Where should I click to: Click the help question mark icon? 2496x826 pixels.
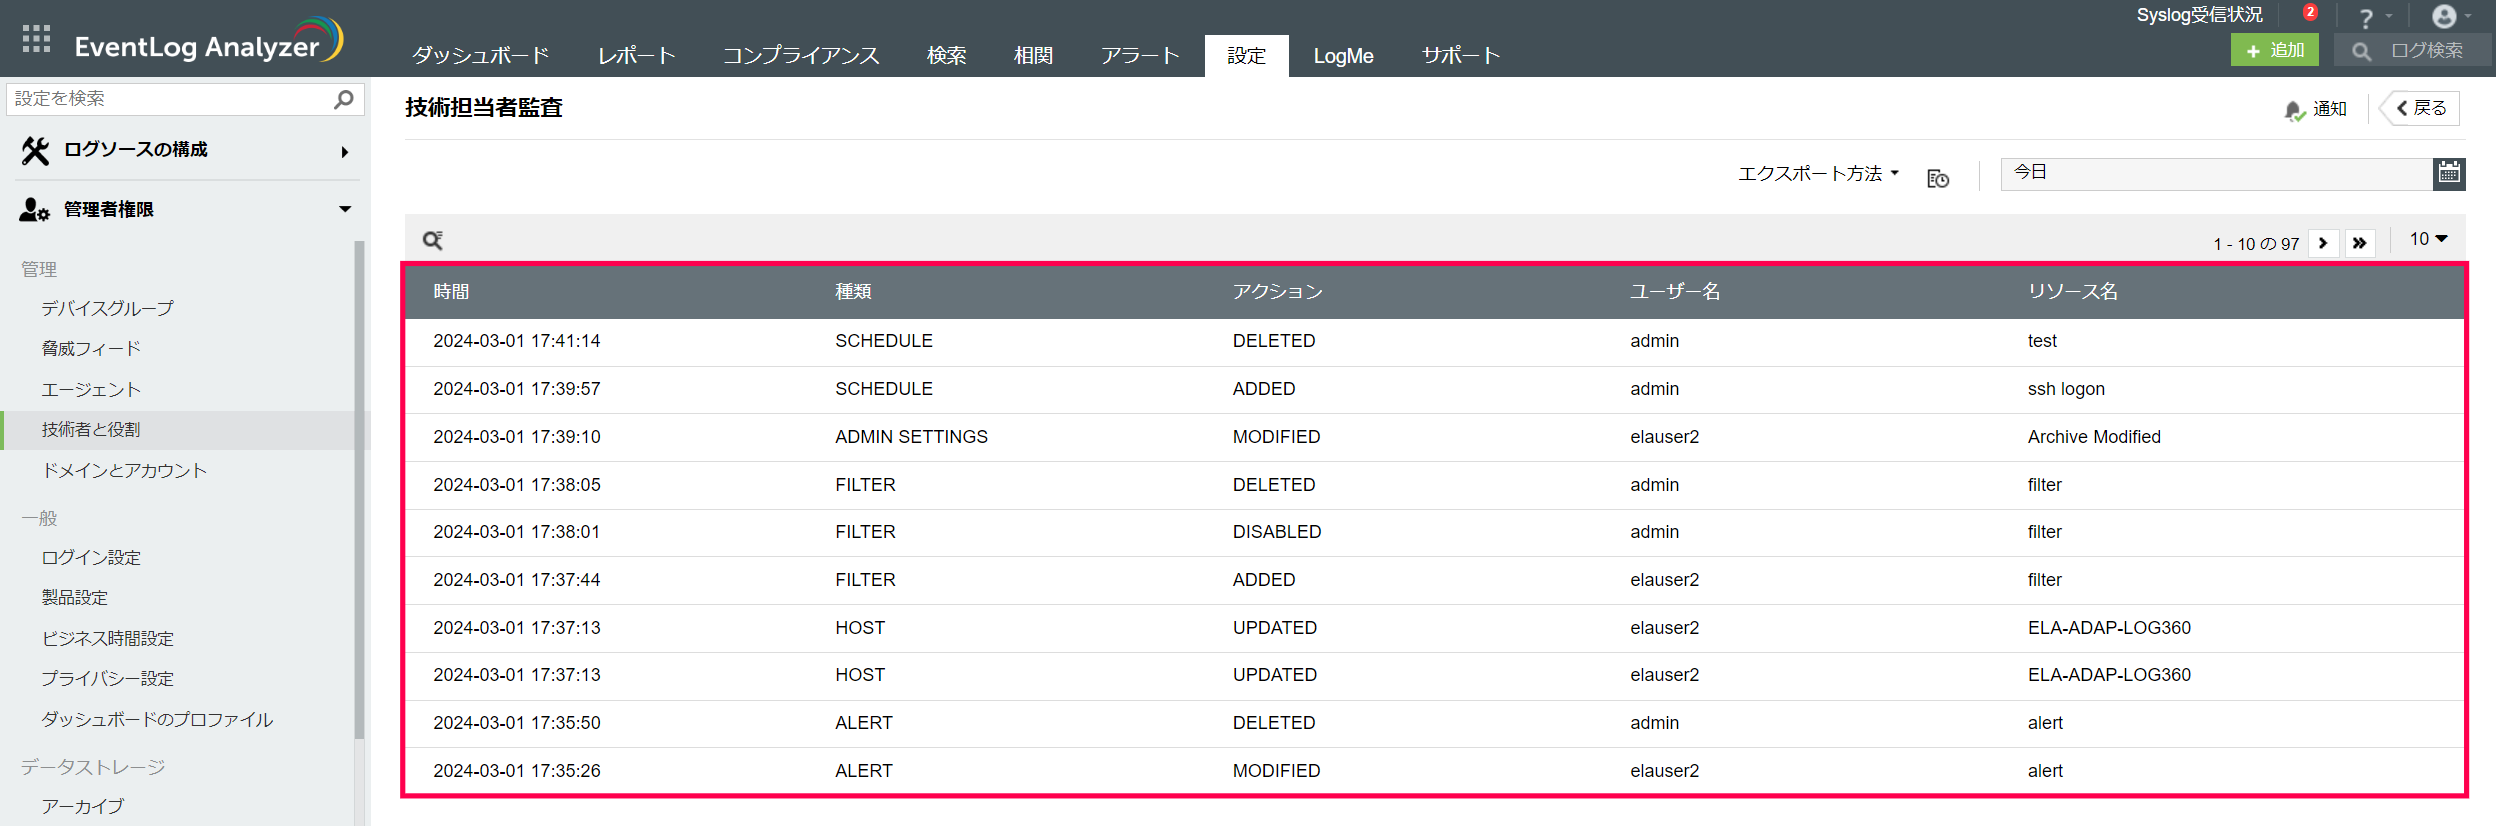pyautogui.click(x=2365, y=18)
